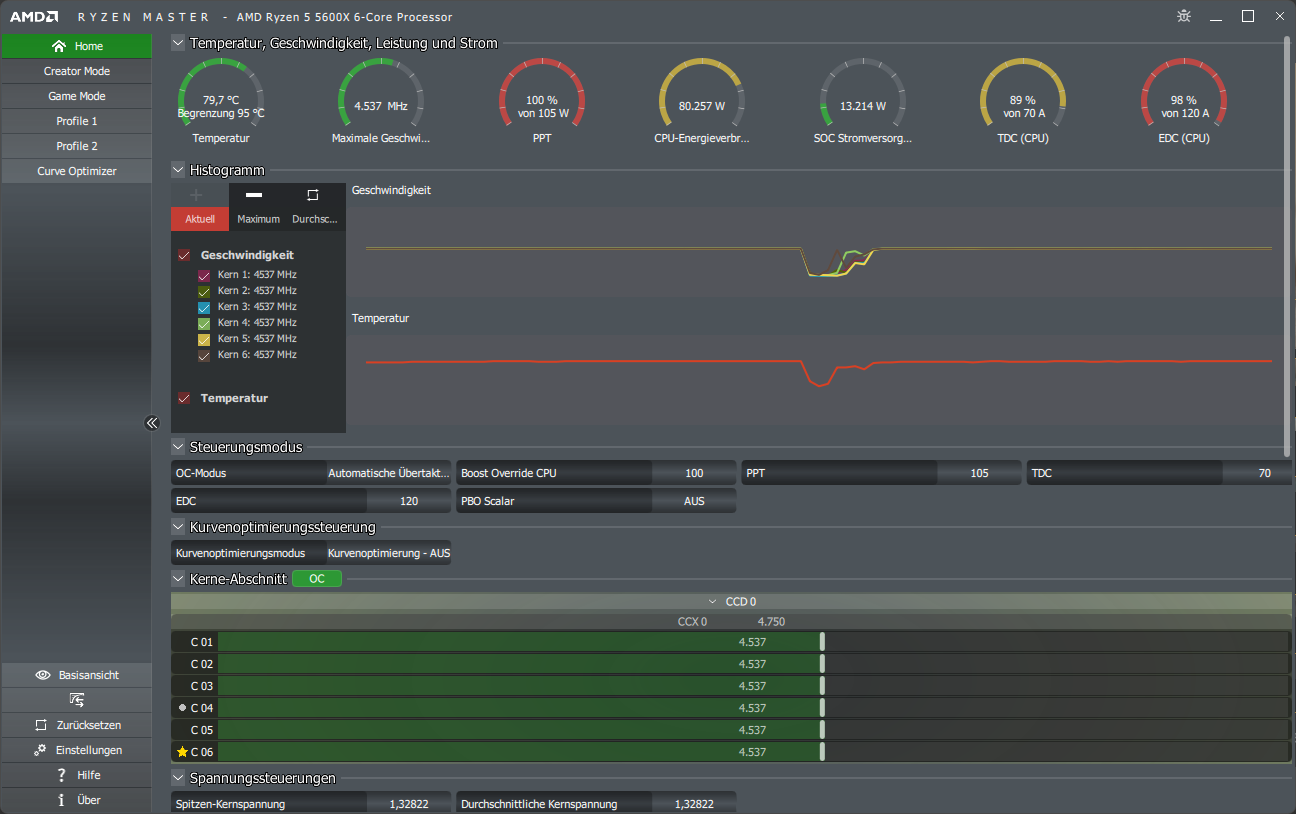Collapse the Spannungssteuerungen section
Viewport: 1296px width, 814px height.
[178, 778]
